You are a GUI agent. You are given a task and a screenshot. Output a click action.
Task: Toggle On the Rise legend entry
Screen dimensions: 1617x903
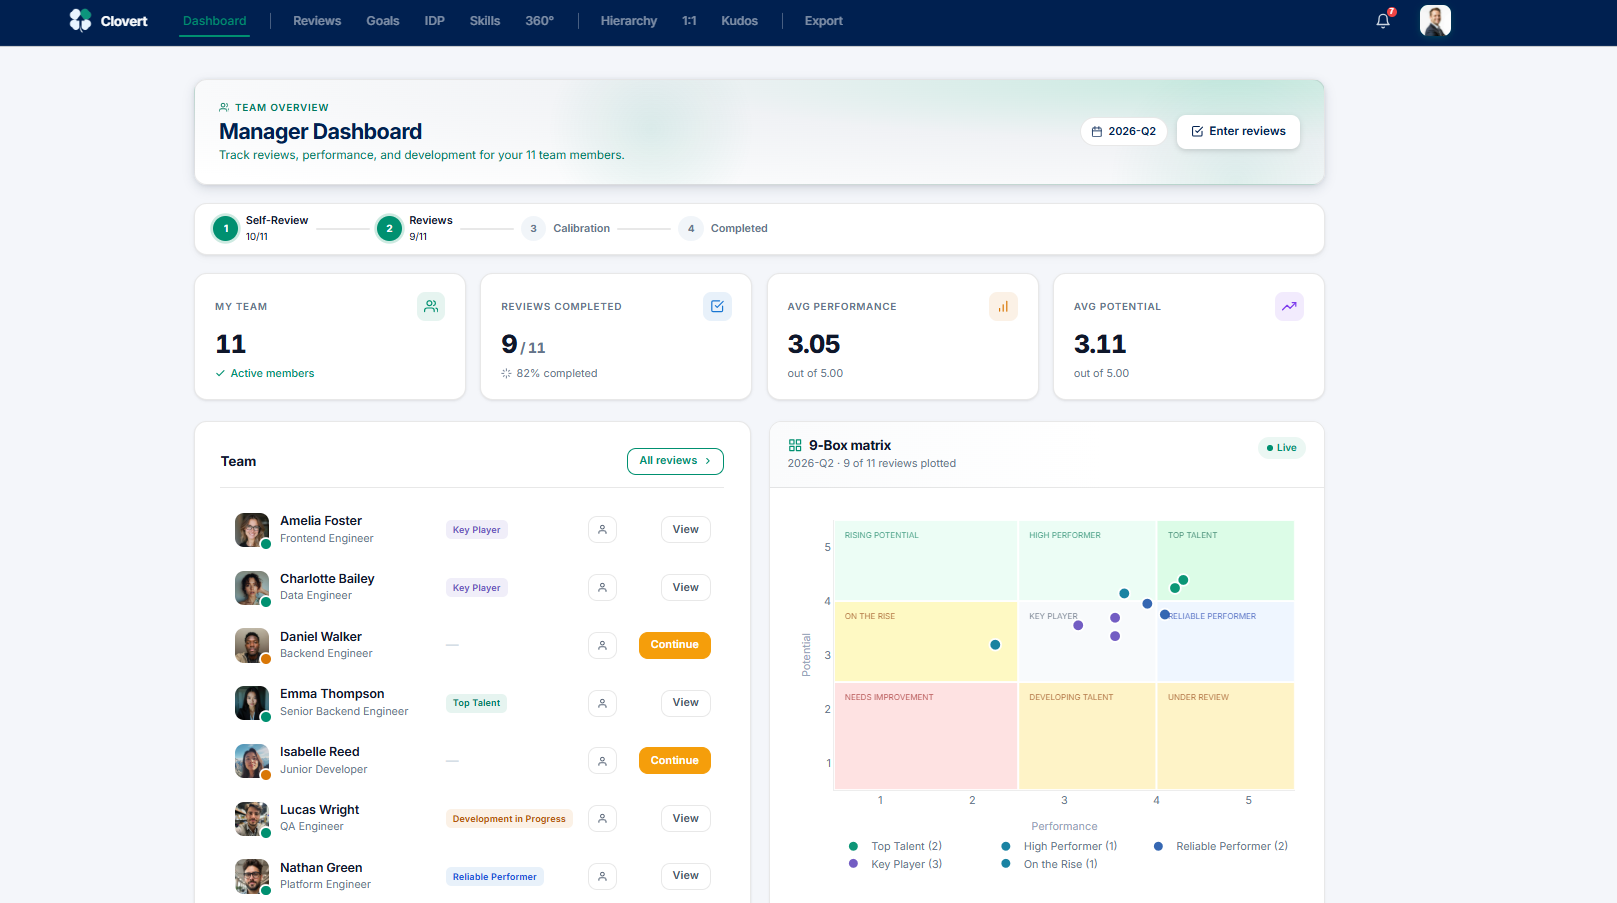(1049, 864)
